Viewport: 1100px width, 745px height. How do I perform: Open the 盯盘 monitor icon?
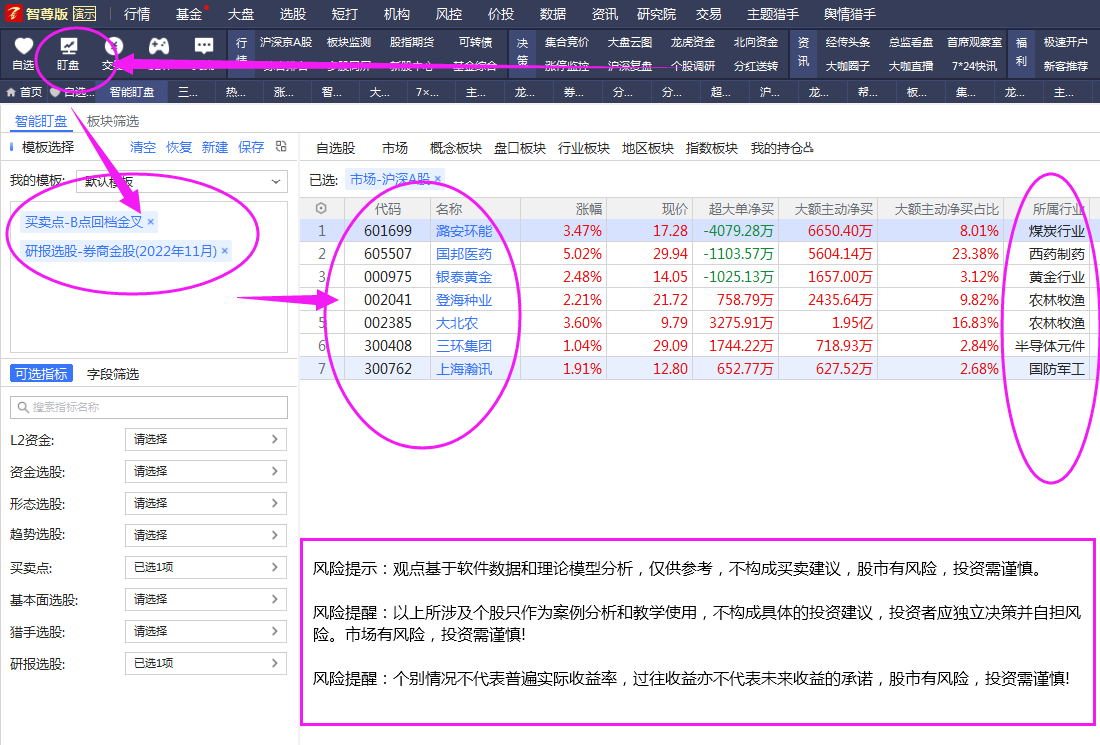pos(68,53)
